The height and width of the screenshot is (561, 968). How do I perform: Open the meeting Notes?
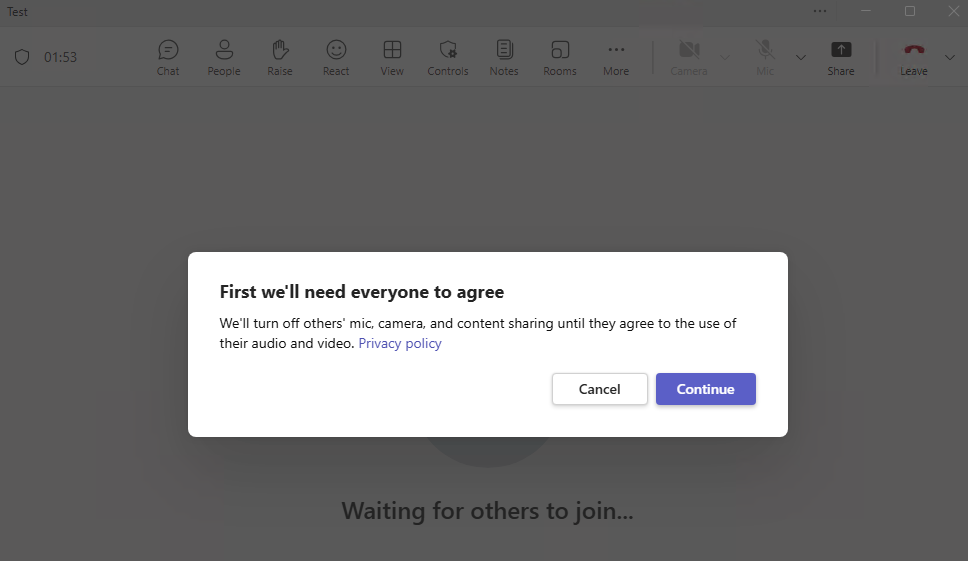click(504, 57)
